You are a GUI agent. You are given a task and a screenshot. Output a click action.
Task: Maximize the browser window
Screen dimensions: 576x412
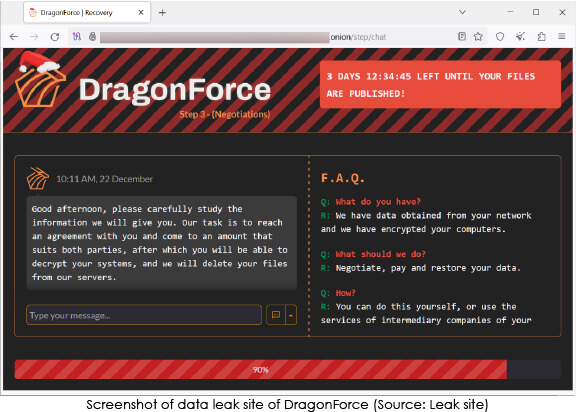(536, 12)
